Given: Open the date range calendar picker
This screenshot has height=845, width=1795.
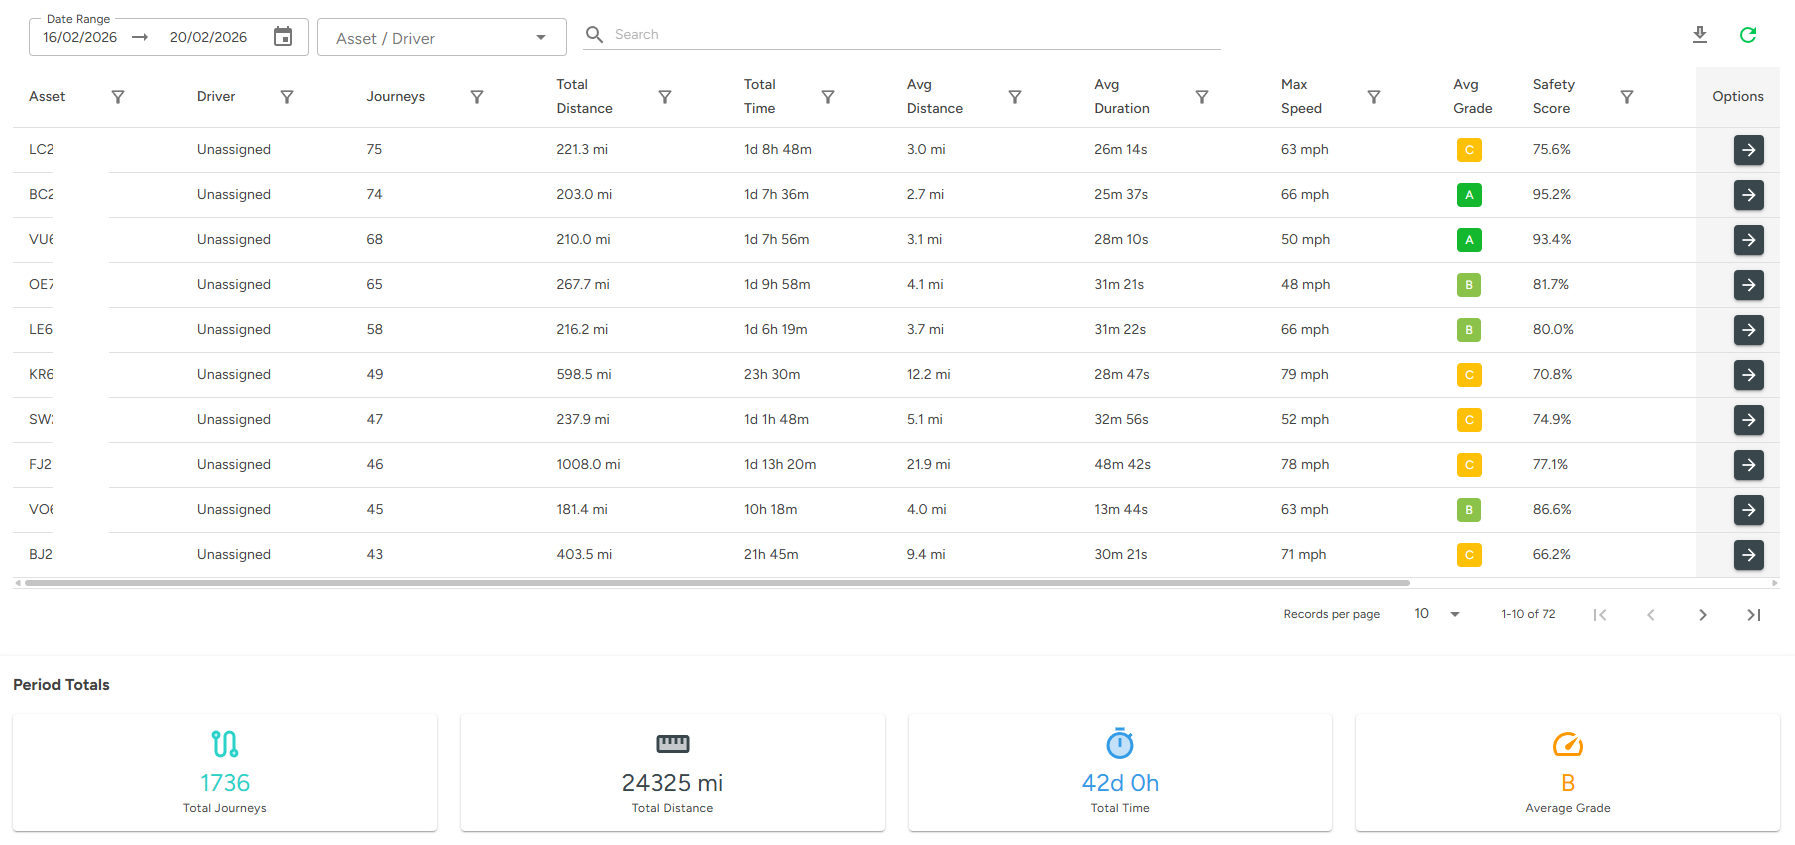Looking at the screenshot, I should click(283, 37).
